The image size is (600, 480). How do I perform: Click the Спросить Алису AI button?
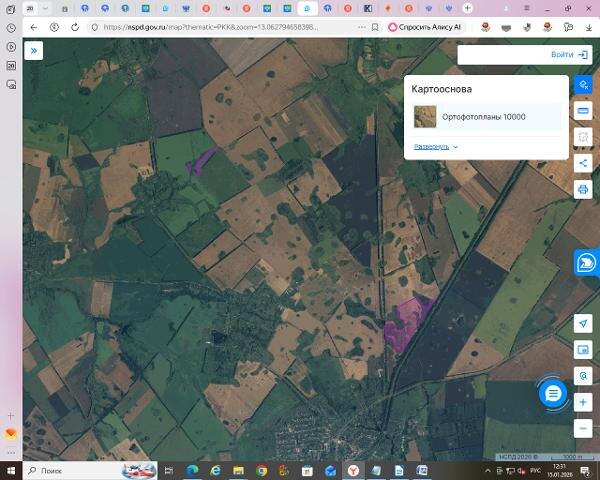(423, 27)
